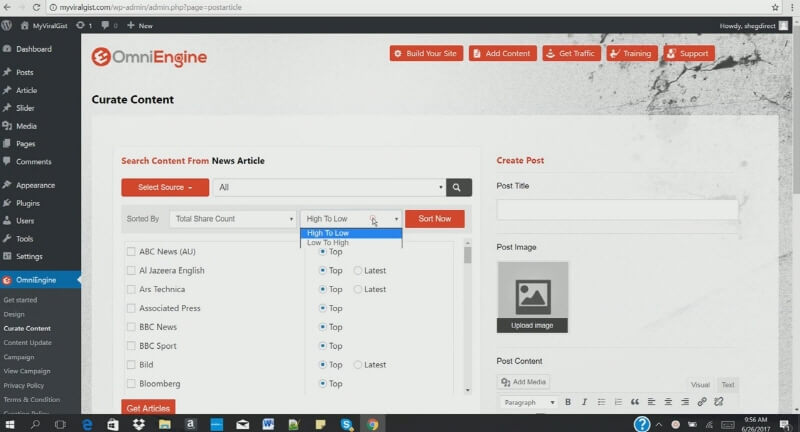Screen dimensions: 800x432
Task: Click the Add Content button
Action: (x=503, y=53)
